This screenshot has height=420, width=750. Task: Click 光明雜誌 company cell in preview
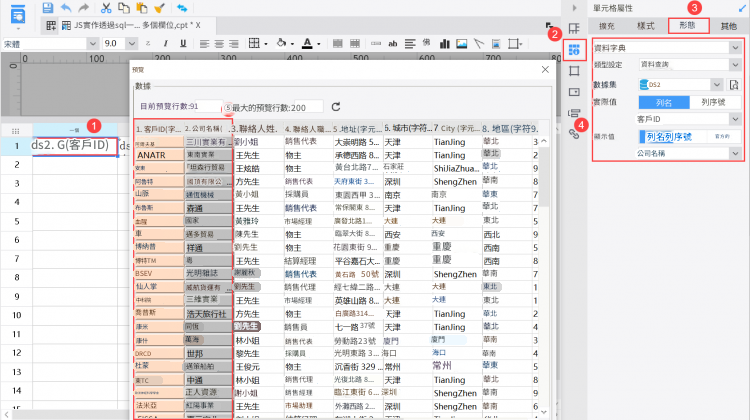pyautogui.click(x=208, y=274)
